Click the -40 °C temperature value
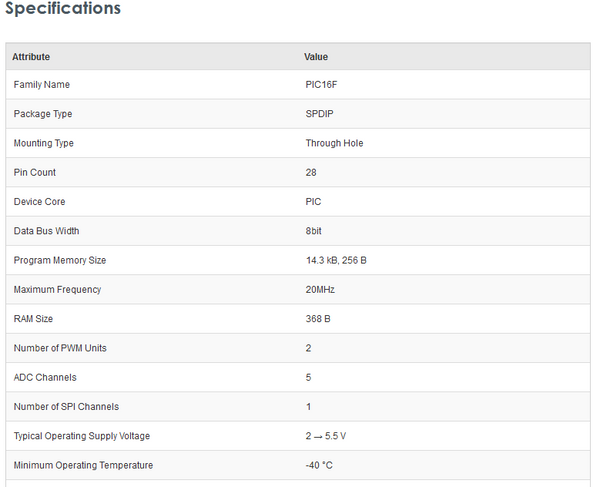The image size is (600, 487). tap(319, 465)
